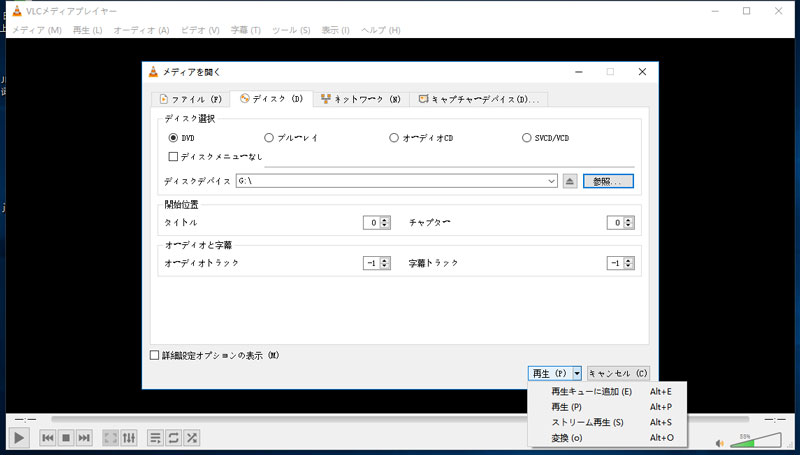Mute audio via speaker icon
Screen dimensions: 800x455
(x=720, y=443)
